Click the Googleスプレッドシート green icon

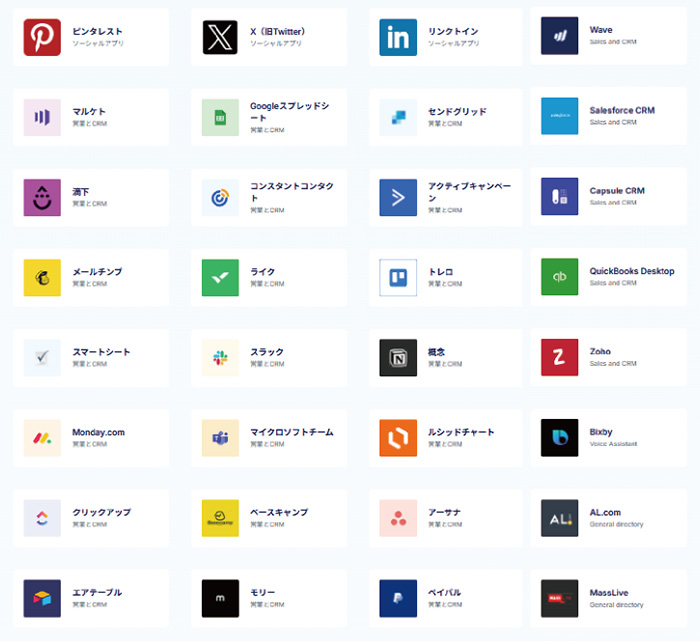tap(220, 117)
